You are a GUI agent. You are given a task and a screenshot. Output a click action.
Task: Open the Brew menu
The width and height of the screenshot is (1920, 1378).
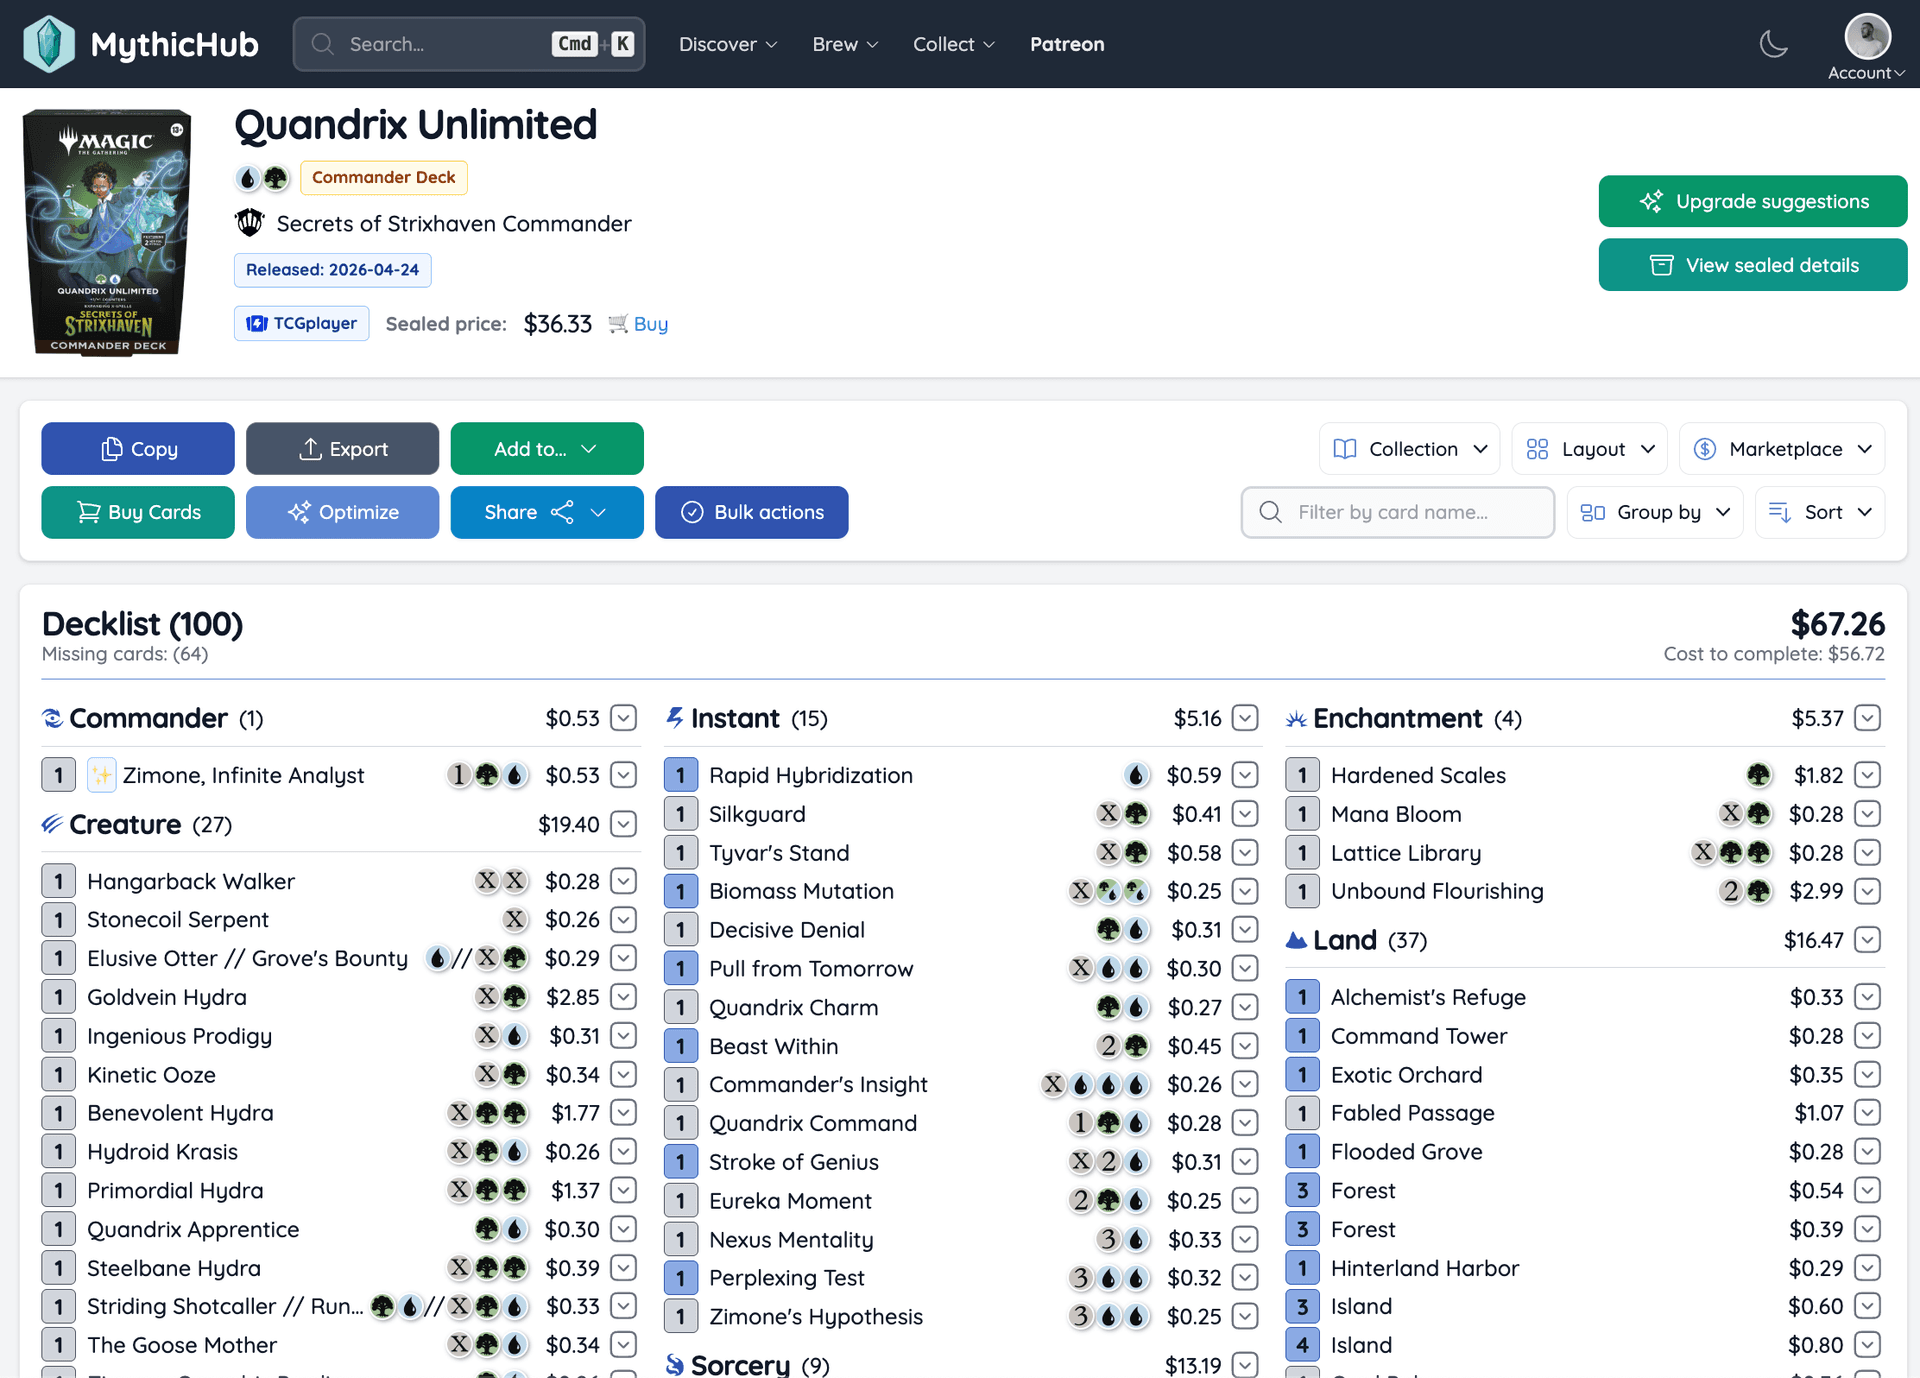pos(845,44)
